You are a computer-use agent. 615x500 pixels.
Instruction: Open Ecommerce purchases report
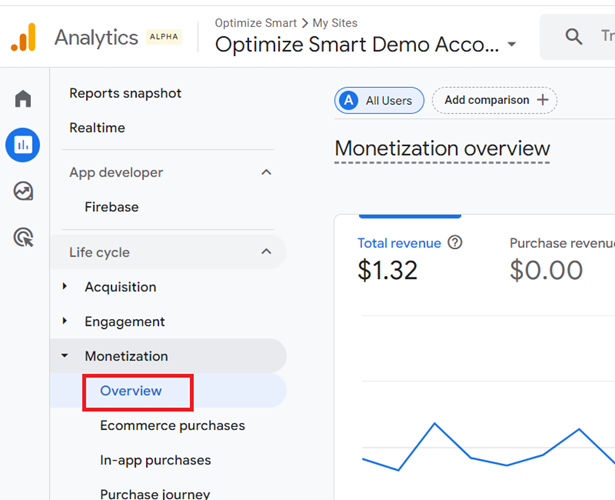[173, 425]
